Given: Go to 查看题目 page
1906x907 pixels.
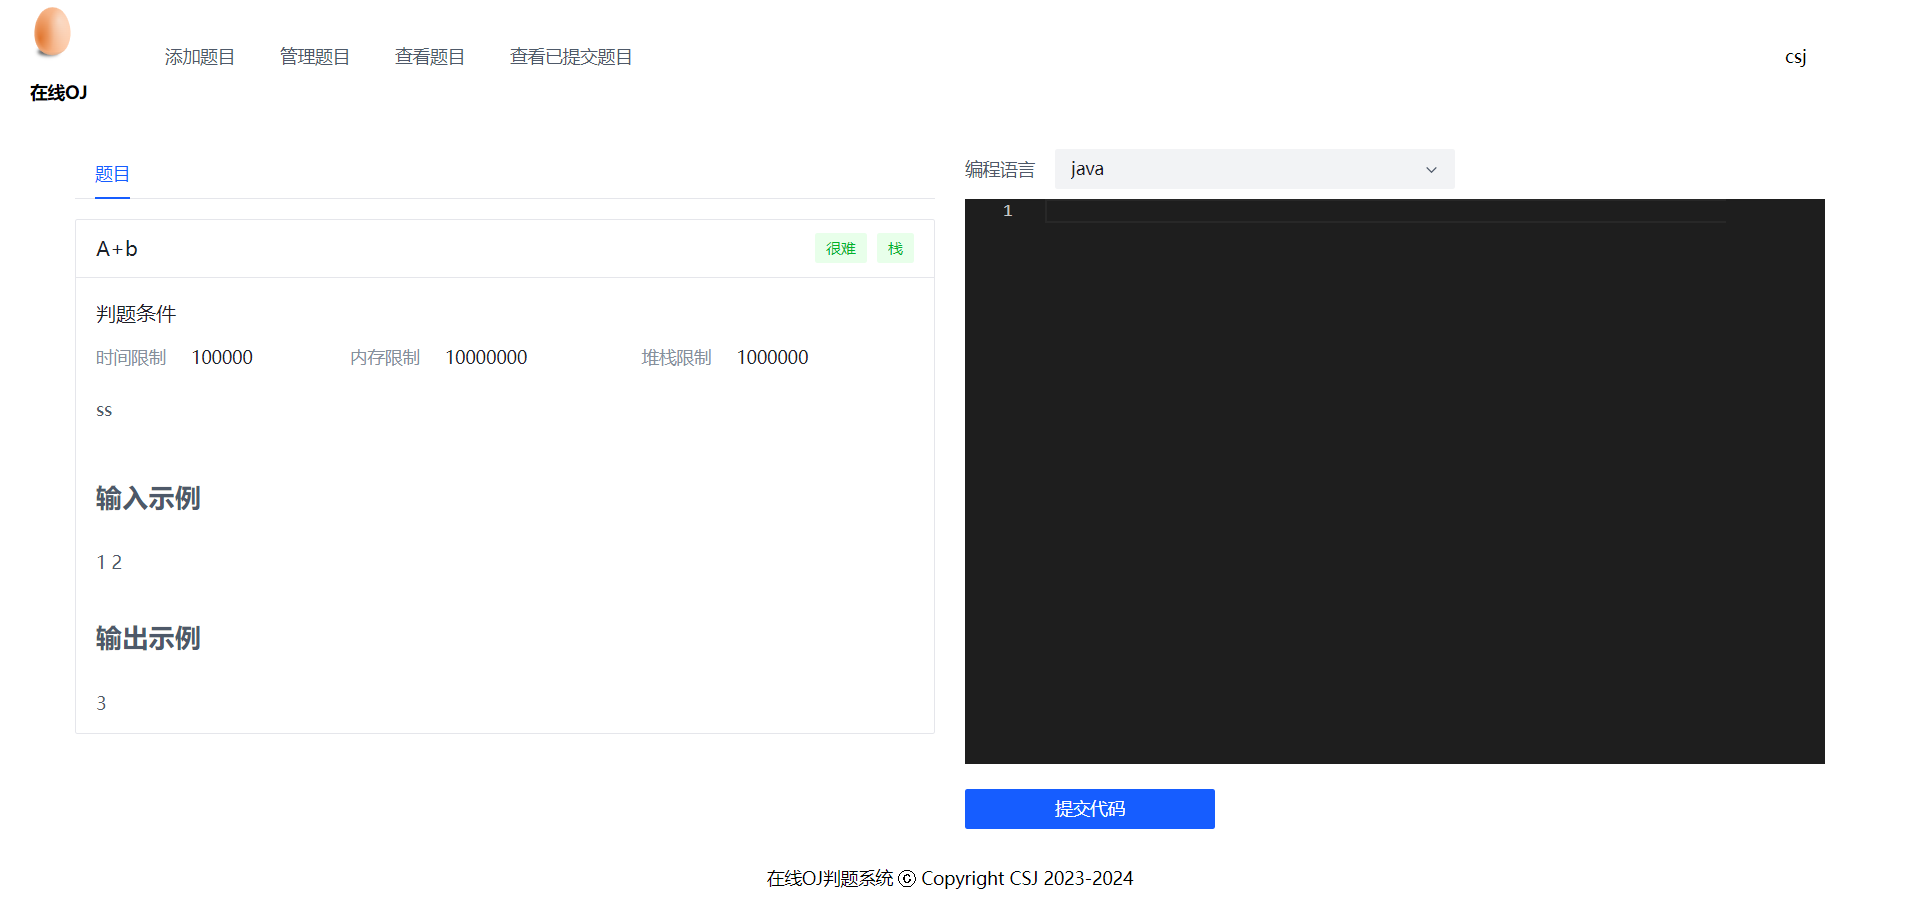Looking at the screenshot, I should (x=430, y=57).
